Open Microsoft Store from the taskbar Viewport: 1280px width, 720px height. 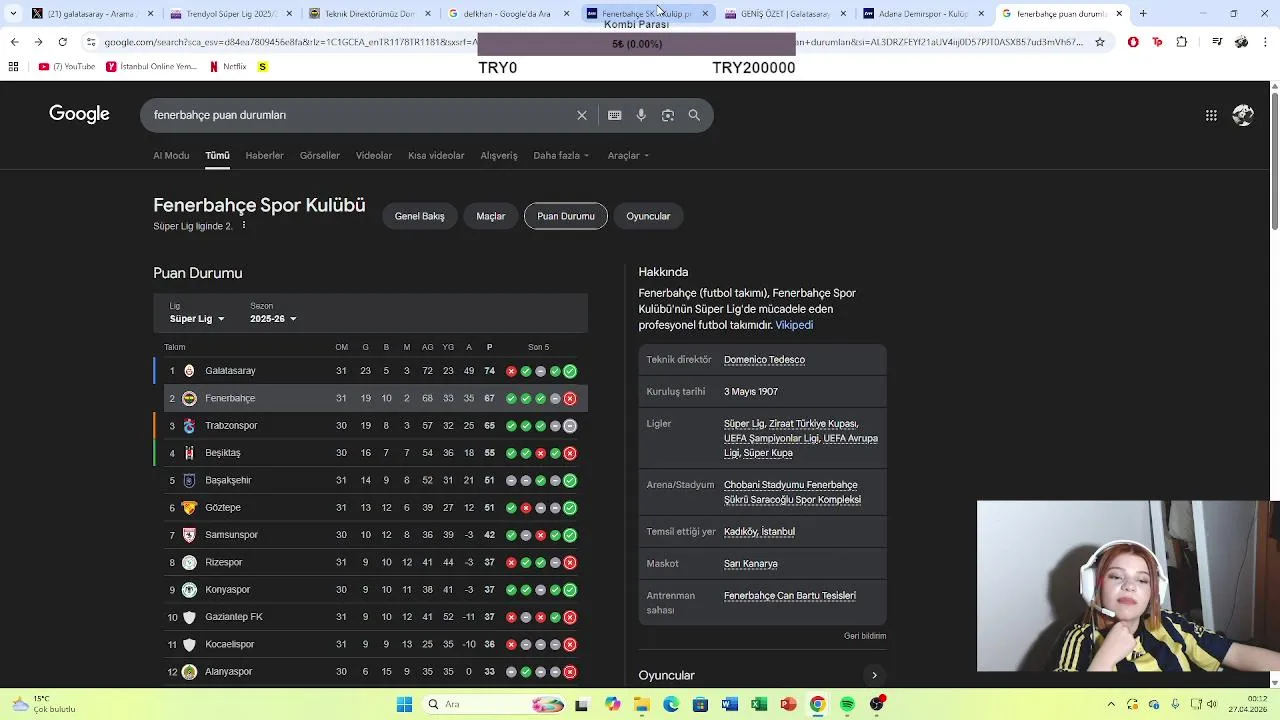point(700,704)
